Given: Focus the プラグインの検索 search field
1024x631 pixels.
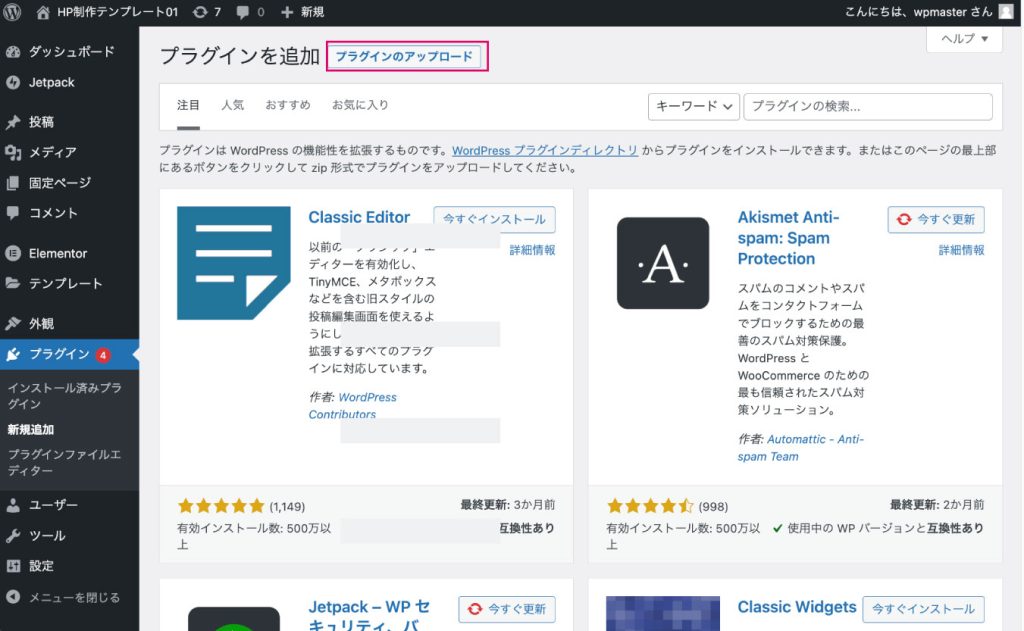Looking at the screenshot, I should [x=868, y=106].
